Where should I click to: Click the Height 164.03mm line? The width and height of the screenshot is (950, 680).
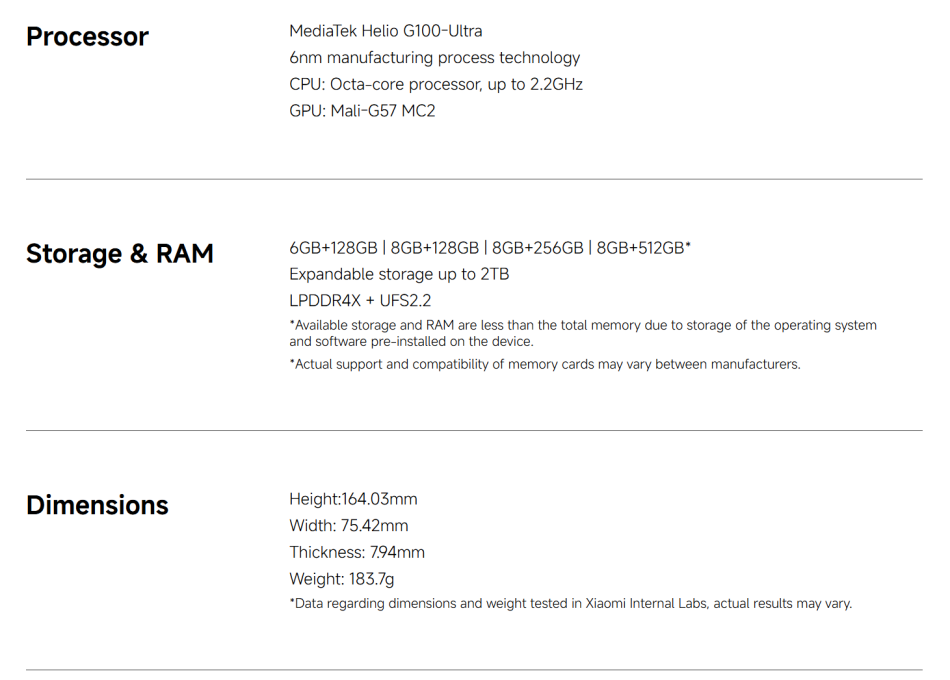353,499
